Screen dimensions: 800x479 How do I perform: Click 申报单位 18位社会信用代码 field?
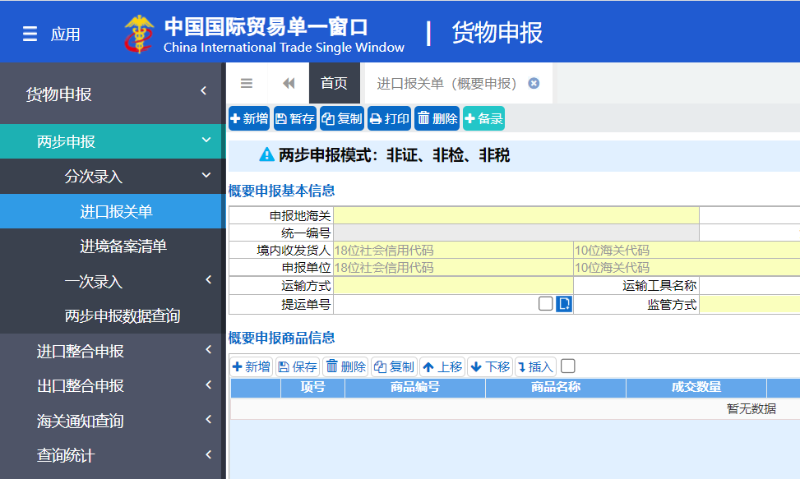tap(453, 267)
